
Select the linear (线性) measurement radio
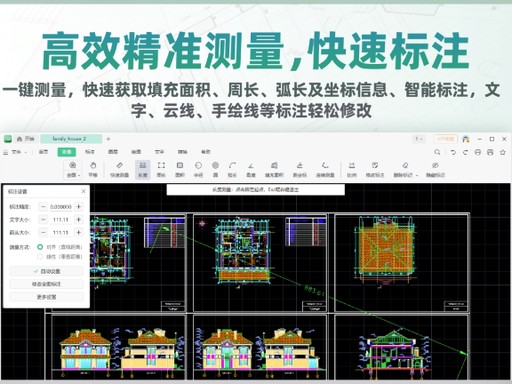point(40,257)
